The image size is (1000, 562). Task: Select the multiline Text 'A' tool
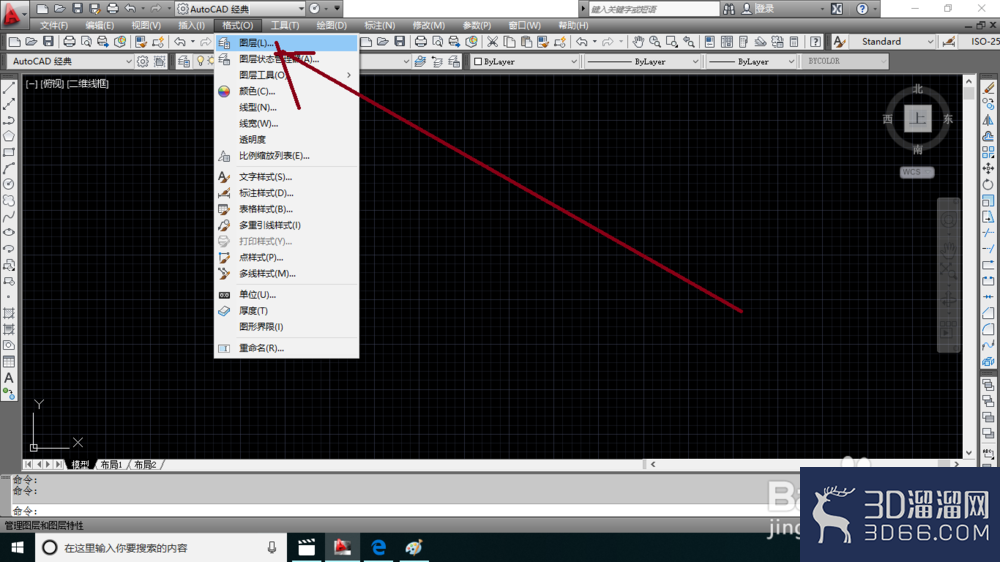tap(9, 378)
